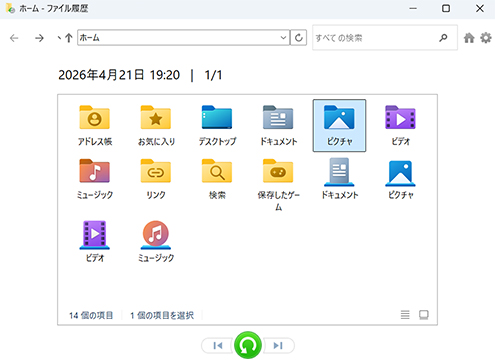Select the デスクトップ folder
The height and width of the screenshot is (363, 495).
pos(217,126)
